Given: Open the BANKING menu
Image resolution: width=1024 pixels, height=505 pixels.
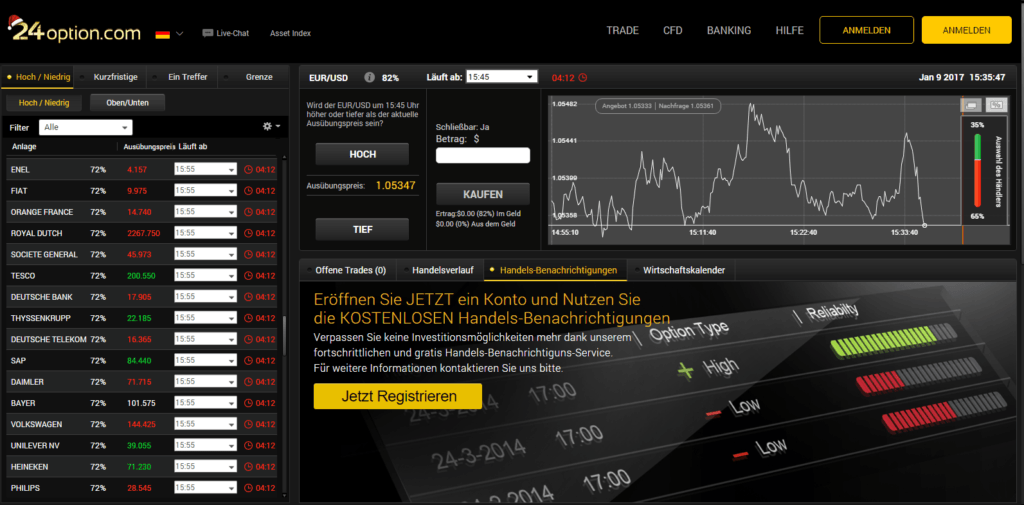Looking at the screenshot, I should pyautogui.click(x=729, y=31).
